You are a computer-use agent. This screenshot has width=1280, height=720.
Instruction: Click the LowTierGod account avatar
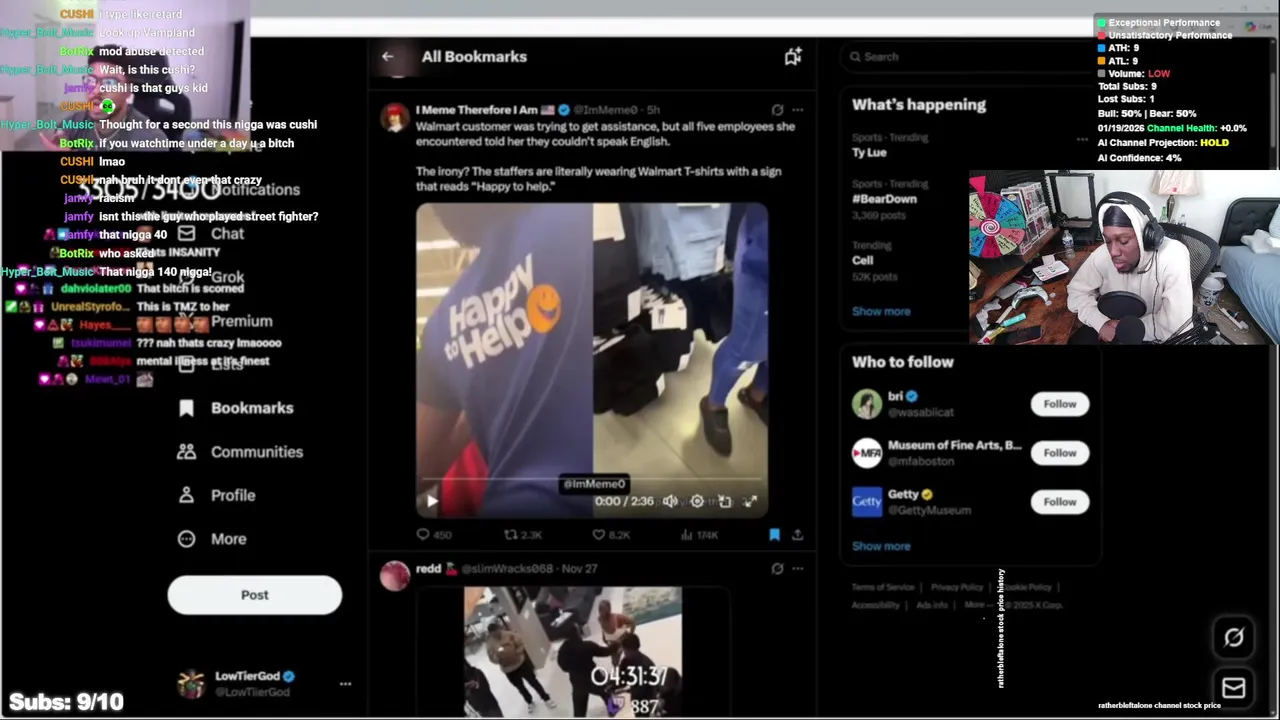pos(191,684)
